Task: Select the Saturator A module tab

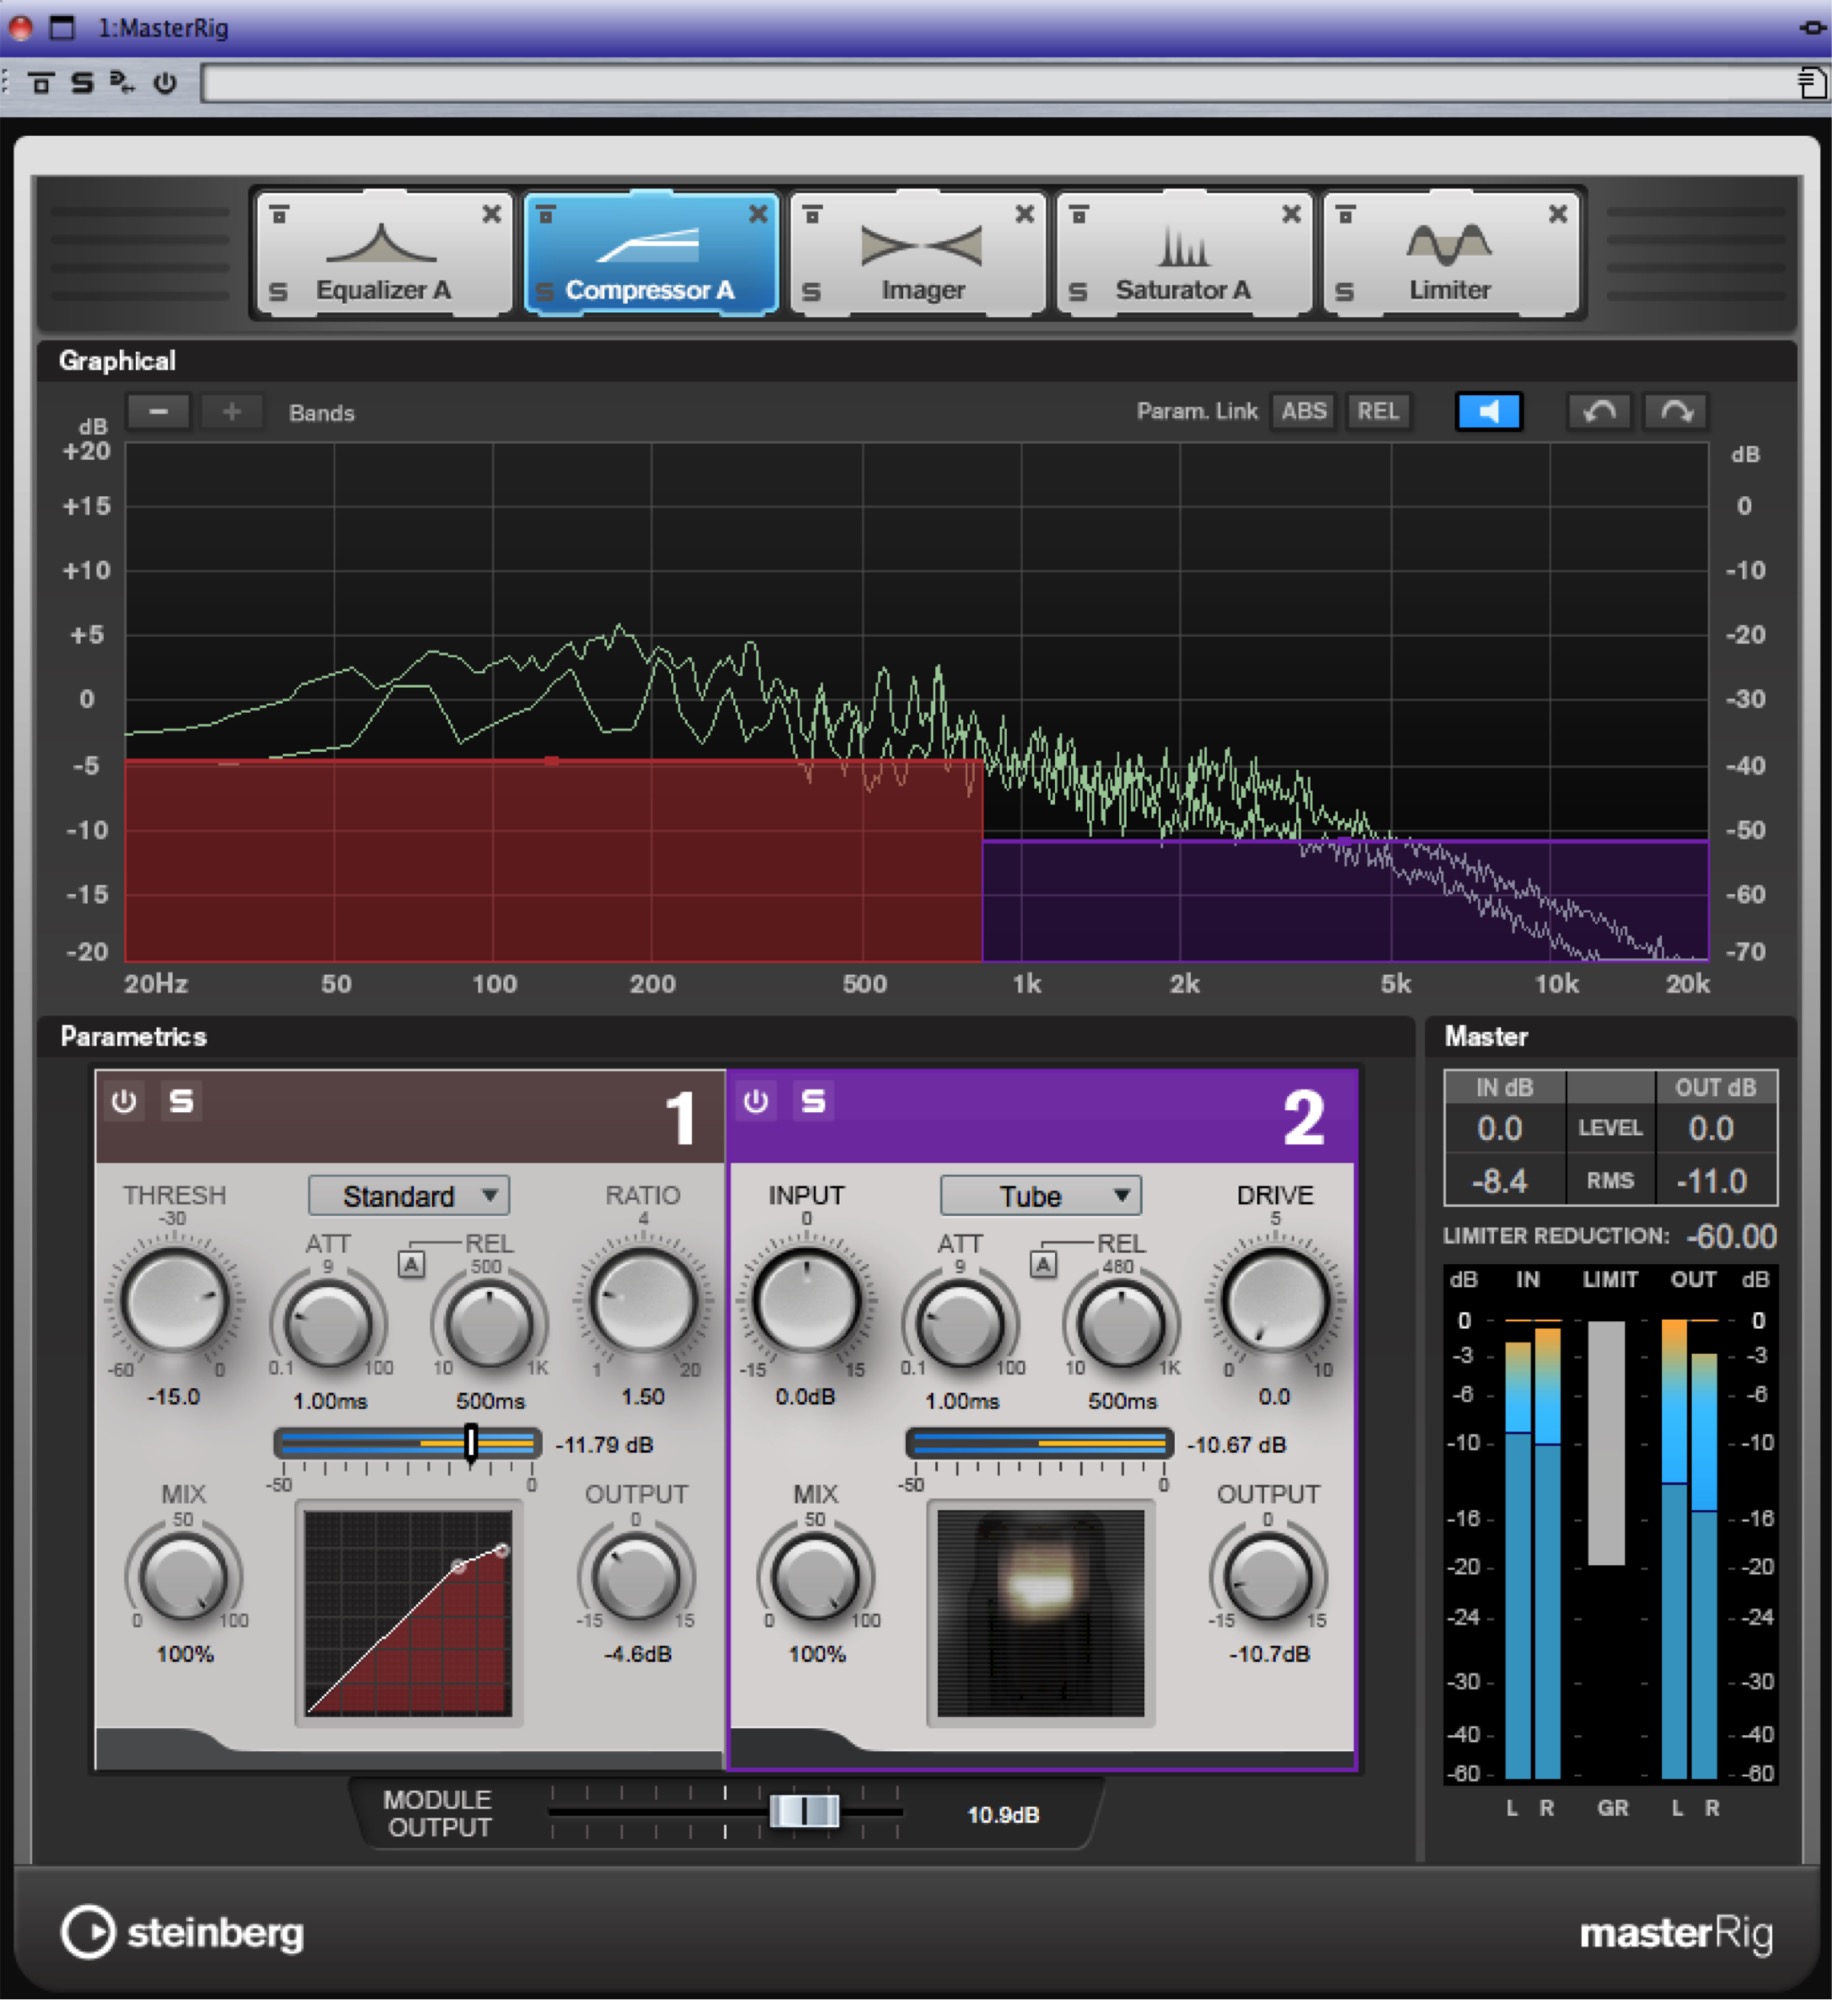Action: pyautogui.click(x=1184, y=254)
